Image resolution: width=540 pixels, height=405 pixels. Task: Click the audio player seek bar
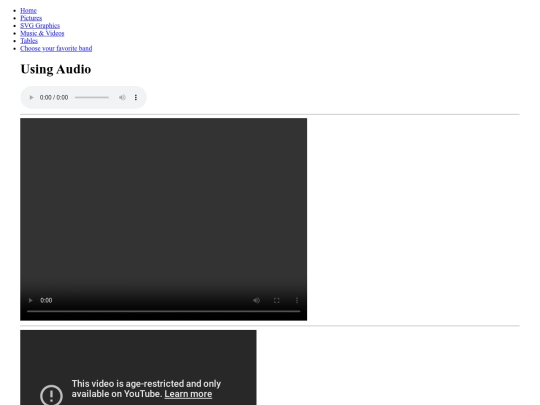92,97
